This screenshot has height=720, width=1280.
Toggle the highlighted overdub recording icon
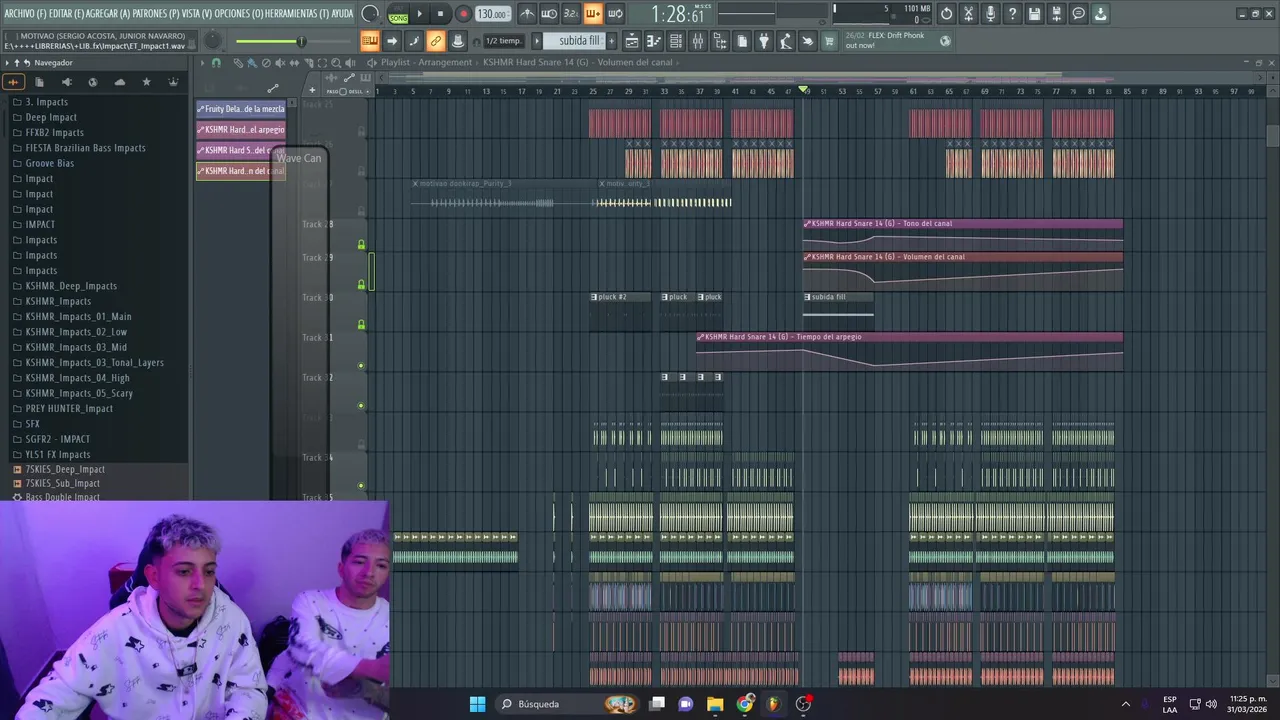coord(593,14)
